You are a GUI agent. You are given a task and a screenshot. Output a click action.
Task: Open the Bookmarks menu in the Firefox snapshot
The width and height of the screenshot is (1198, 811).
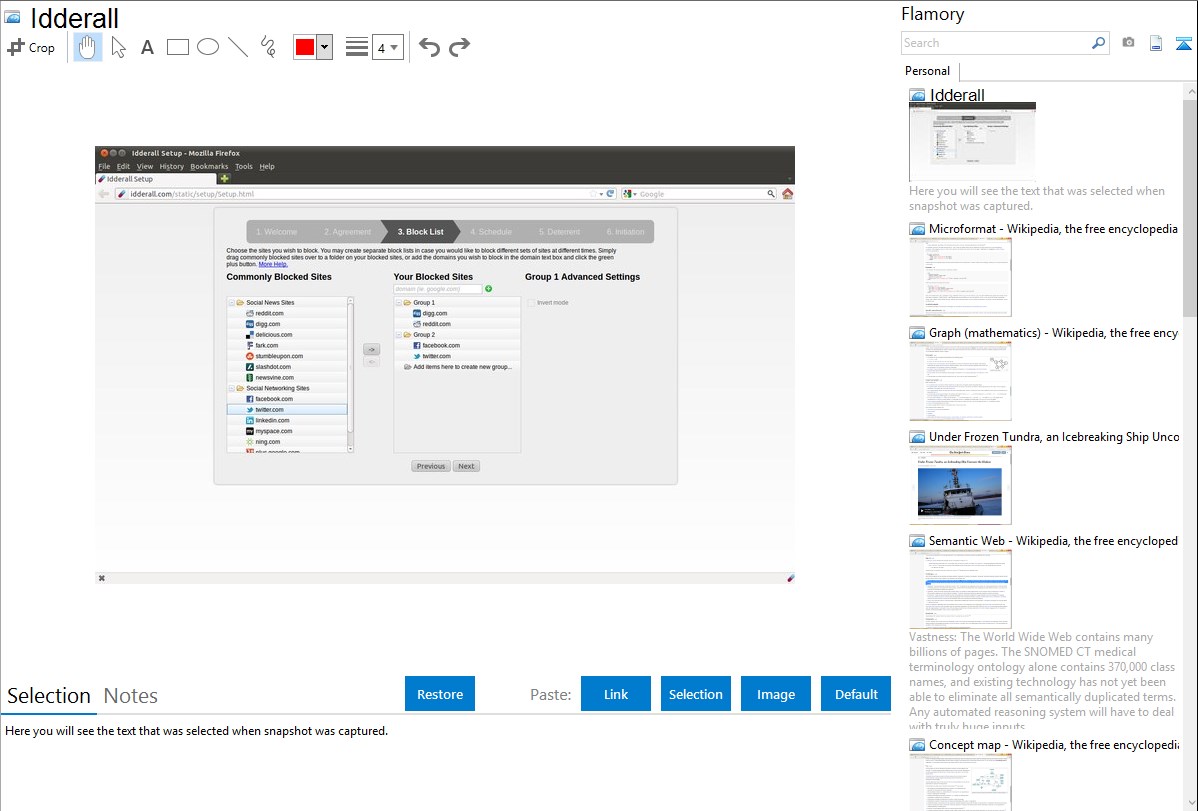tap(209, 167)
